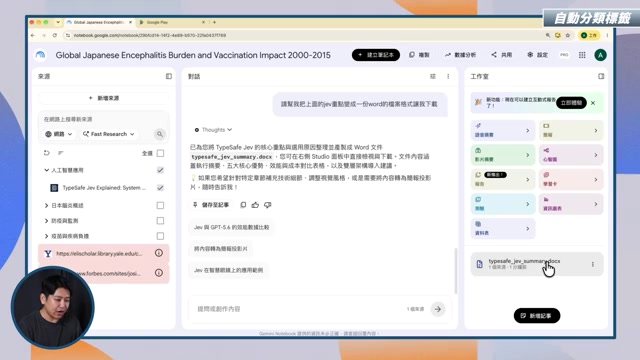Collapse the 工作室 studio panel icon
The height and width of the screenshot is (360, 640).
601,76
